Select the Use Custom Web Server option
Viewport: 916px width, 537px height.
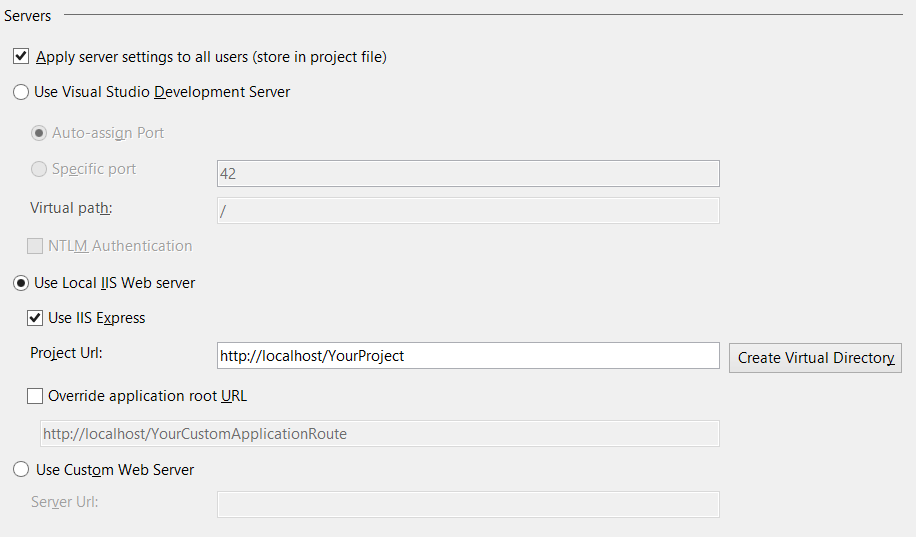(21, 470)
